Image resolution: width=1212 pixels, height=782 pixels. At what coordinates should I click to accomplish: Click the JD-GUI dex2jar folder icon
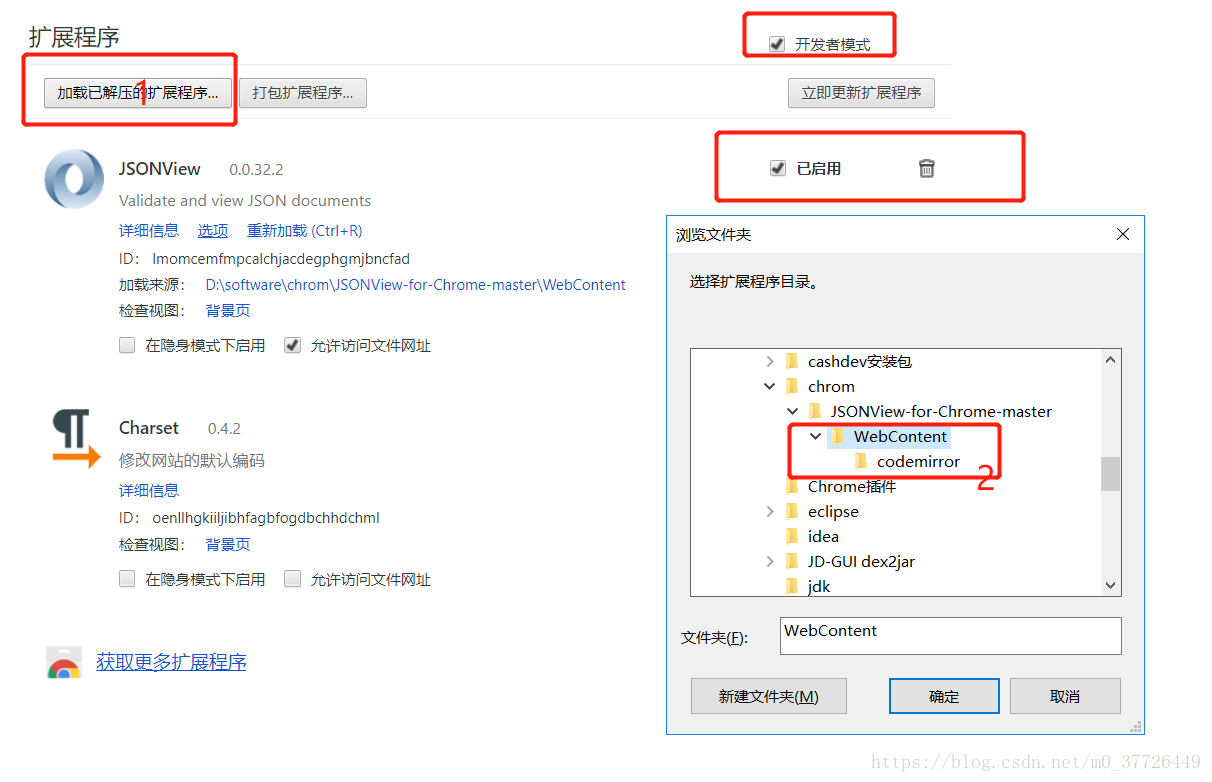point(792,561)
